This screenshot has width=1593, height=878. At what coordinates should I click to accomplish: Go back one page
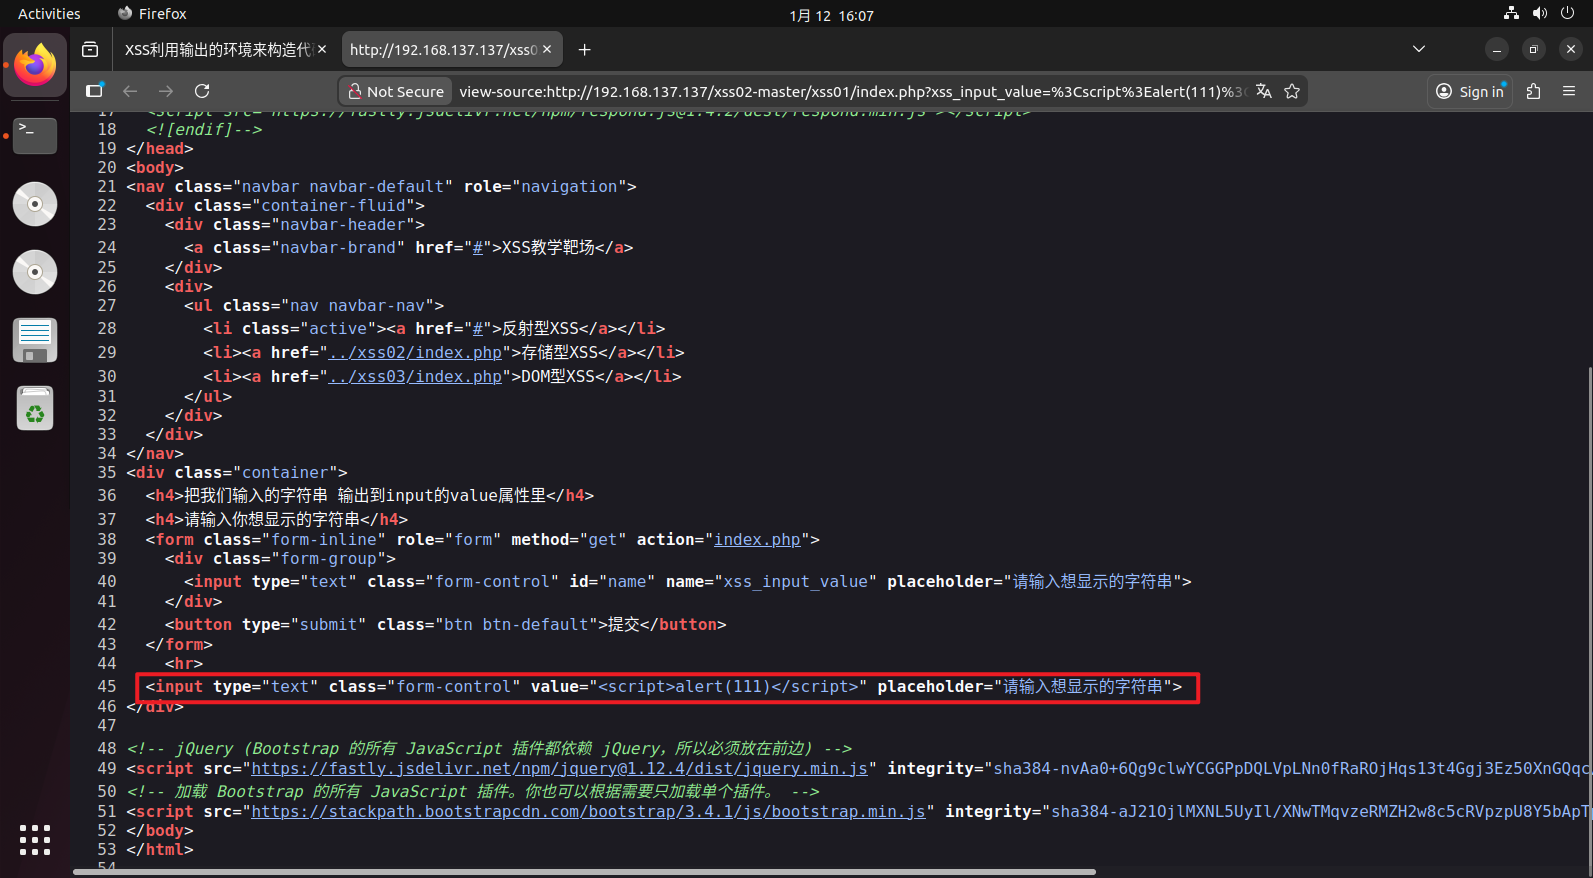(x=130, y=91)
